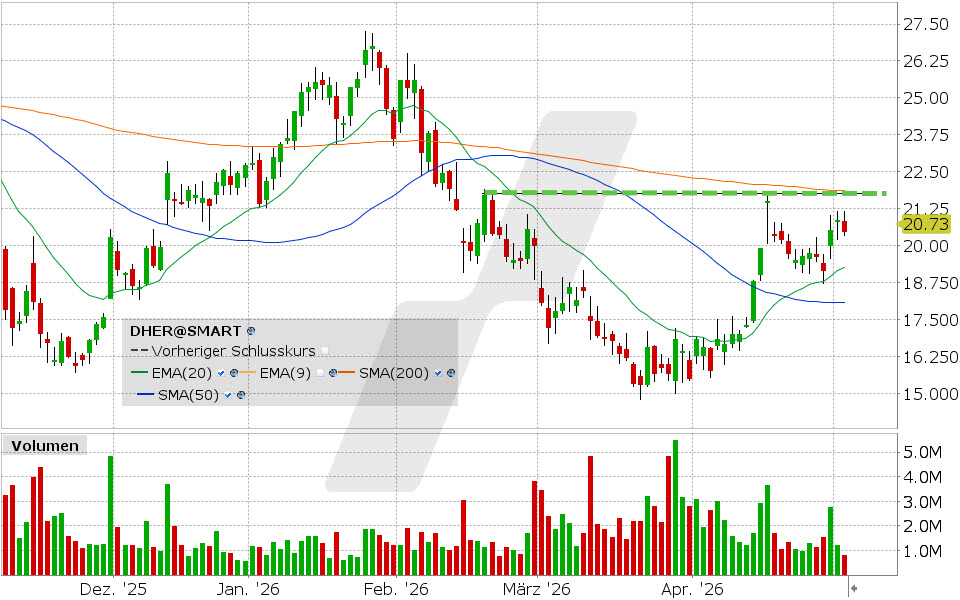960x600 pixels.
Task: Click the 25.00 price axis value
Action: (x=926, y=98)
